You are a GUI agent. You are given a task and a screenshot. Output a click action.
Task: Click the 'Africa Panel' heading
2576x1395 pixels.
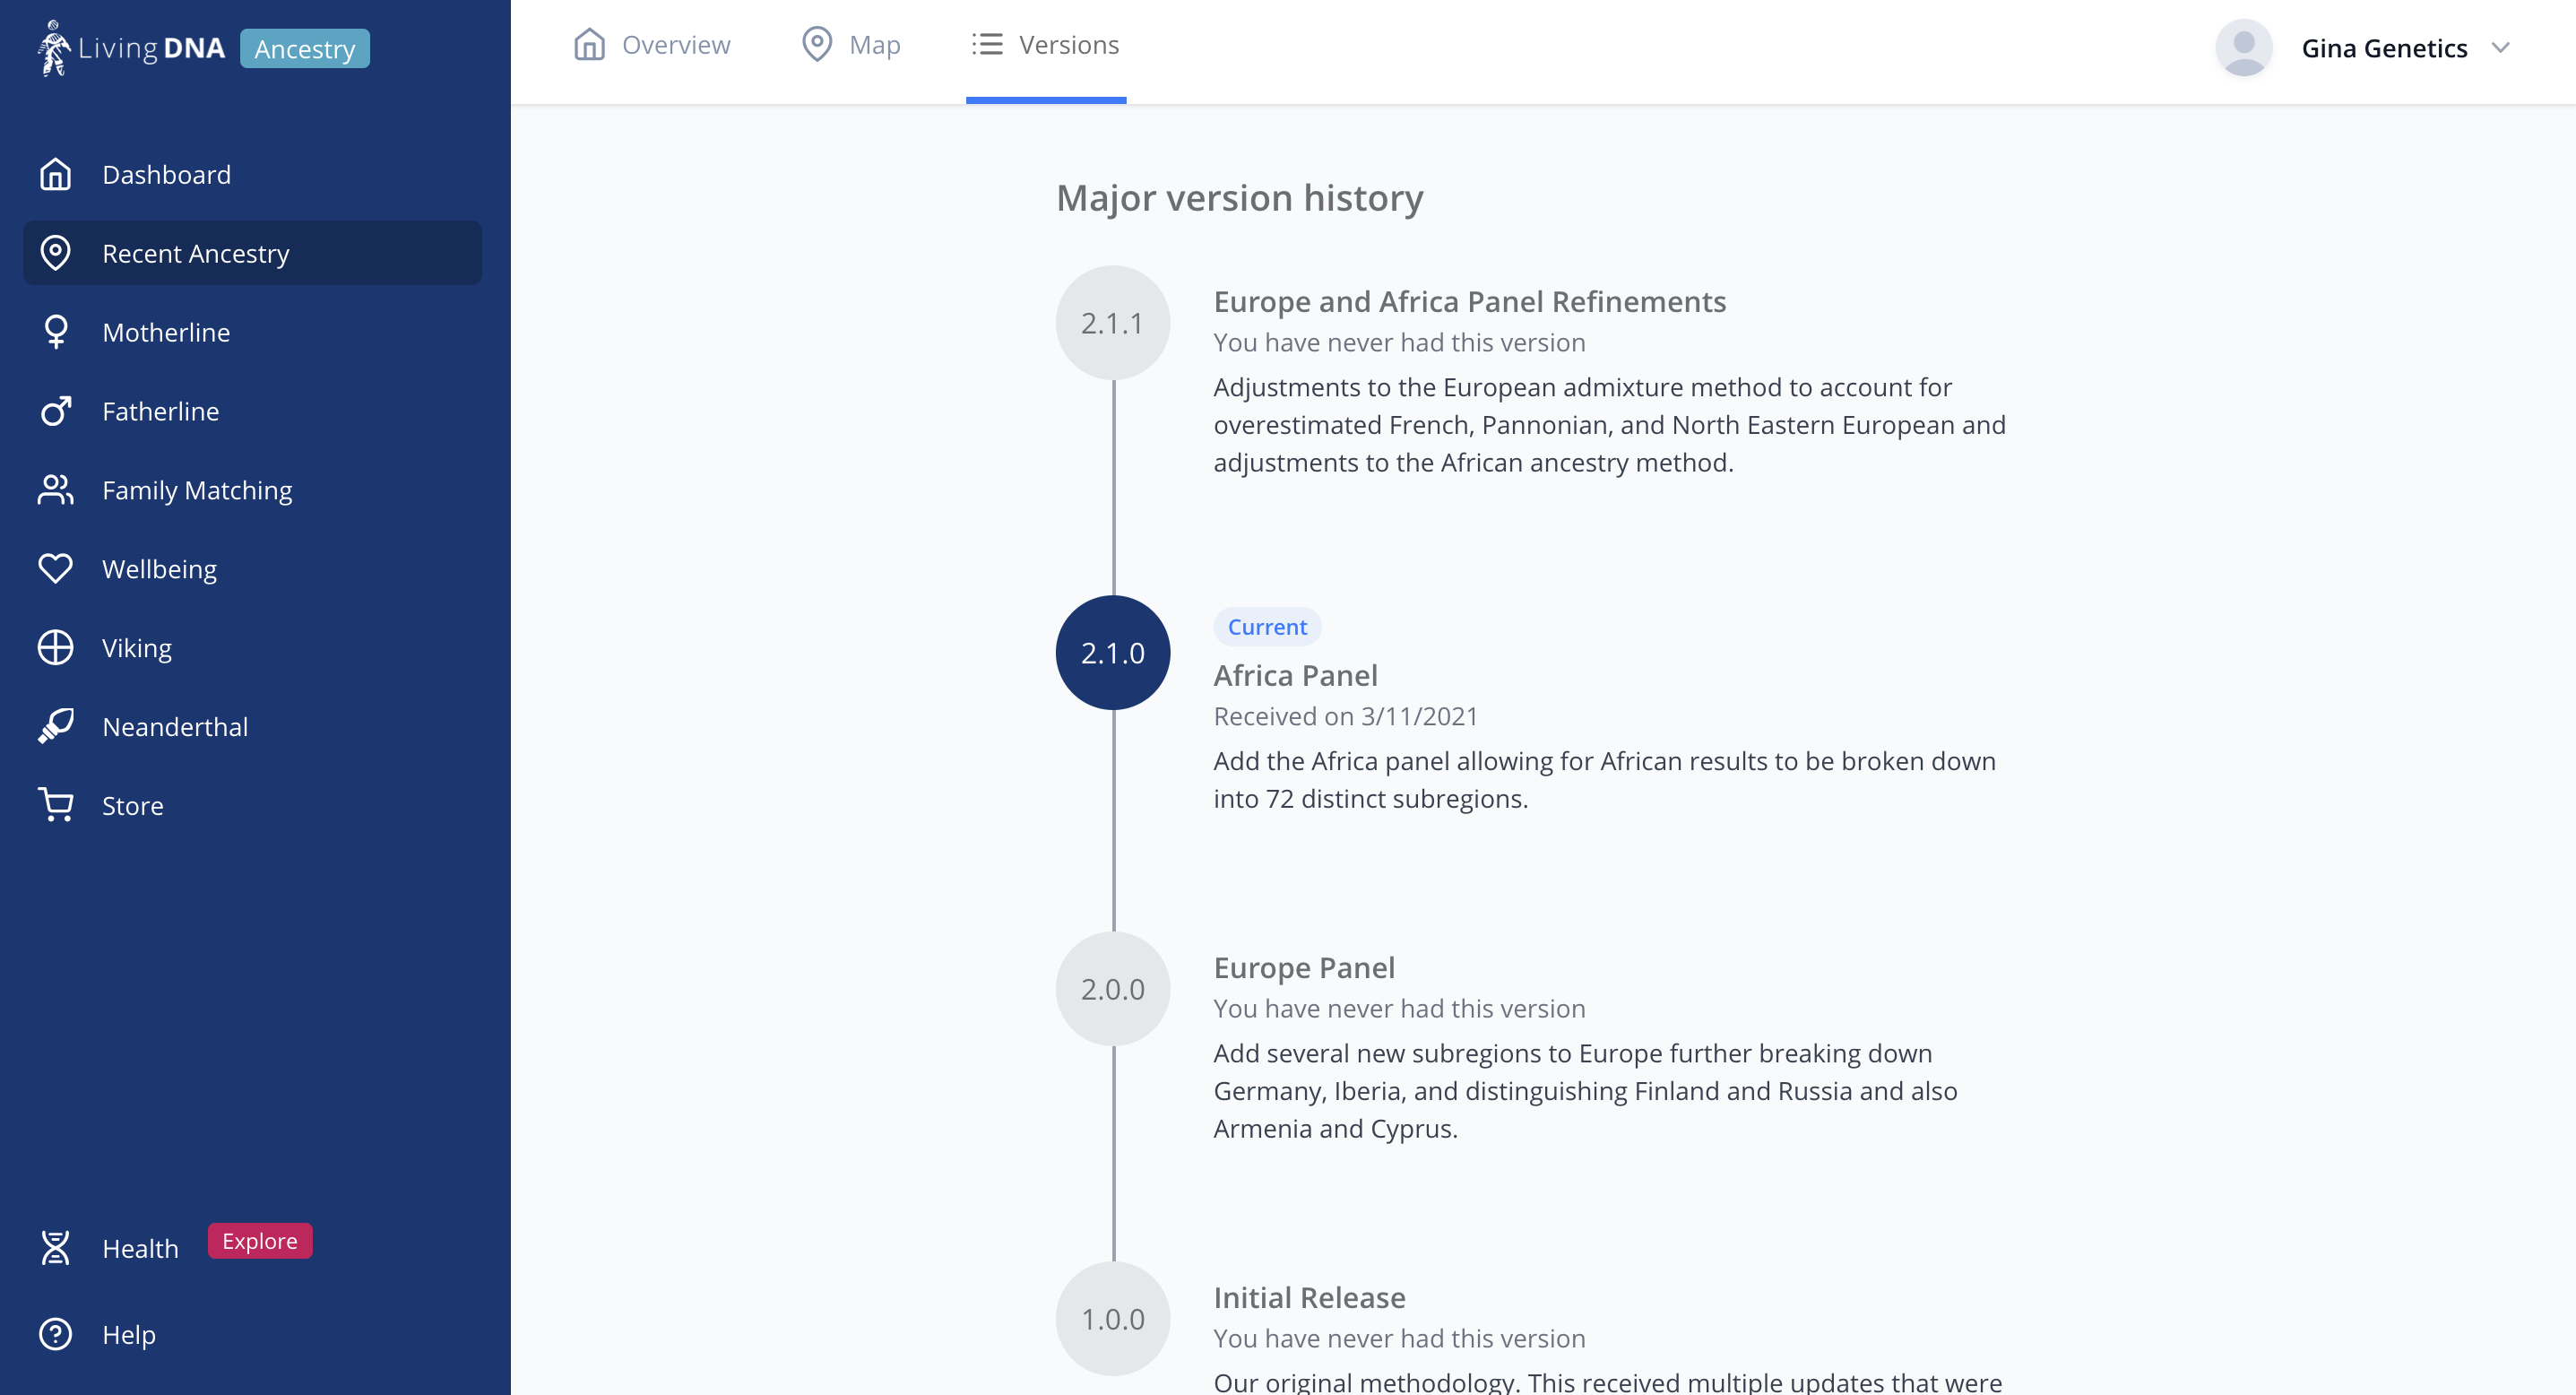tap(1295, 675)
